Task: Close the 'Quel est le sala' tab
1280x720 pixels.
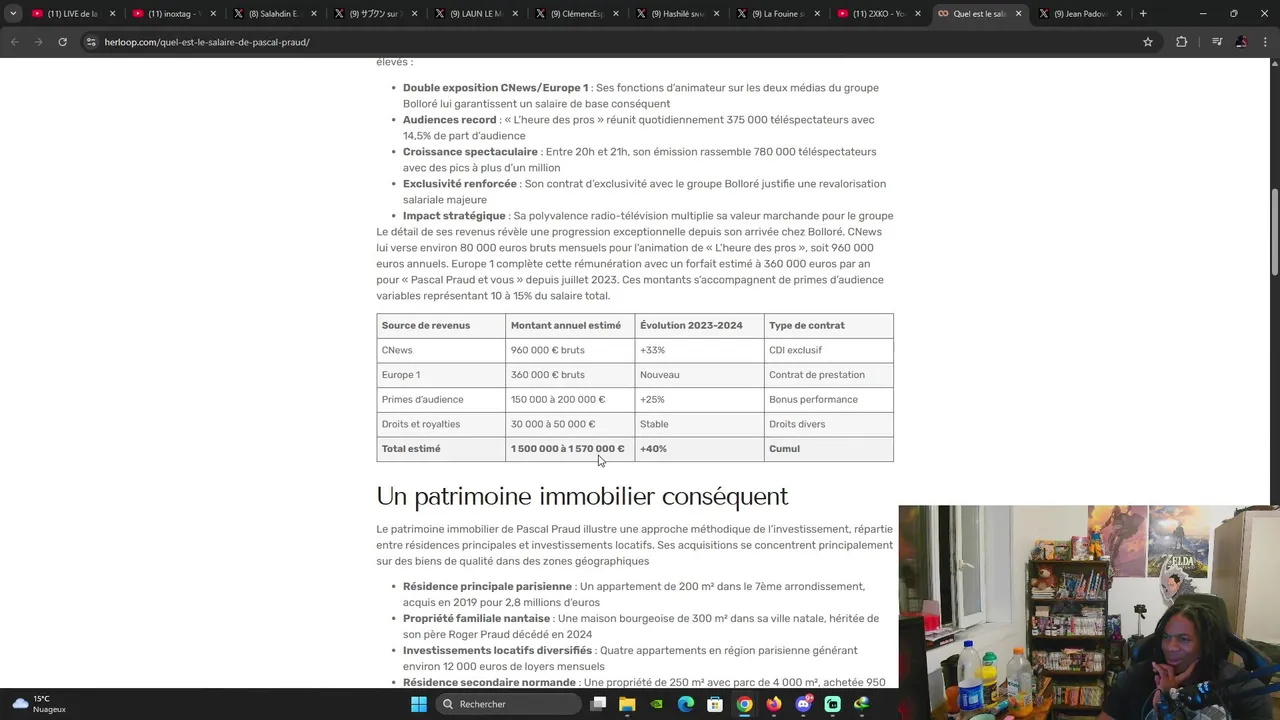Action: [1018, 14]
